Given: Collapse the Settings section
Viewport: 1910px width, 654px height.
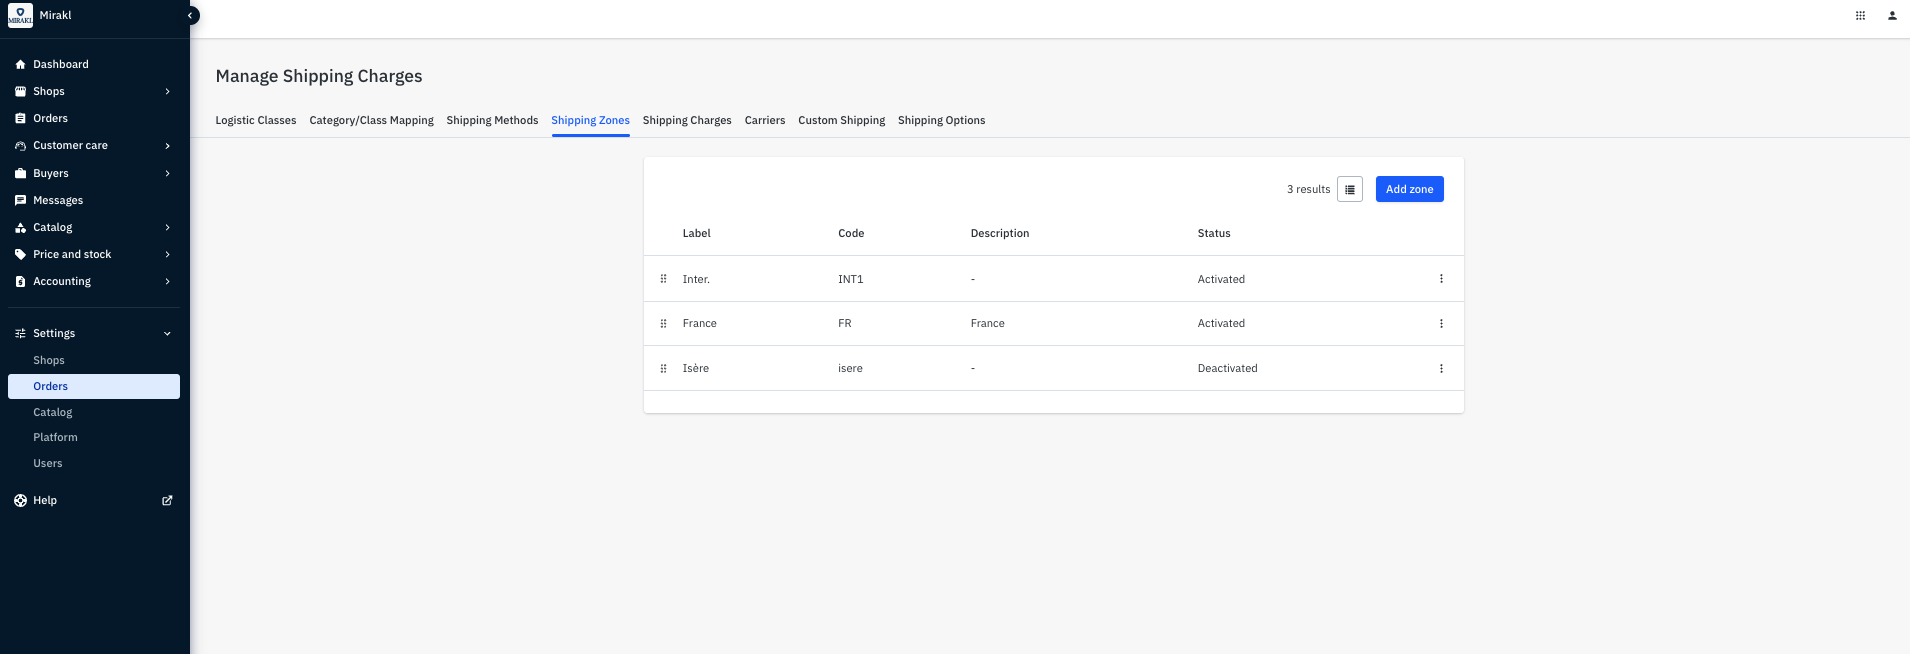Looking at the screenshot, I should (167, 333).
